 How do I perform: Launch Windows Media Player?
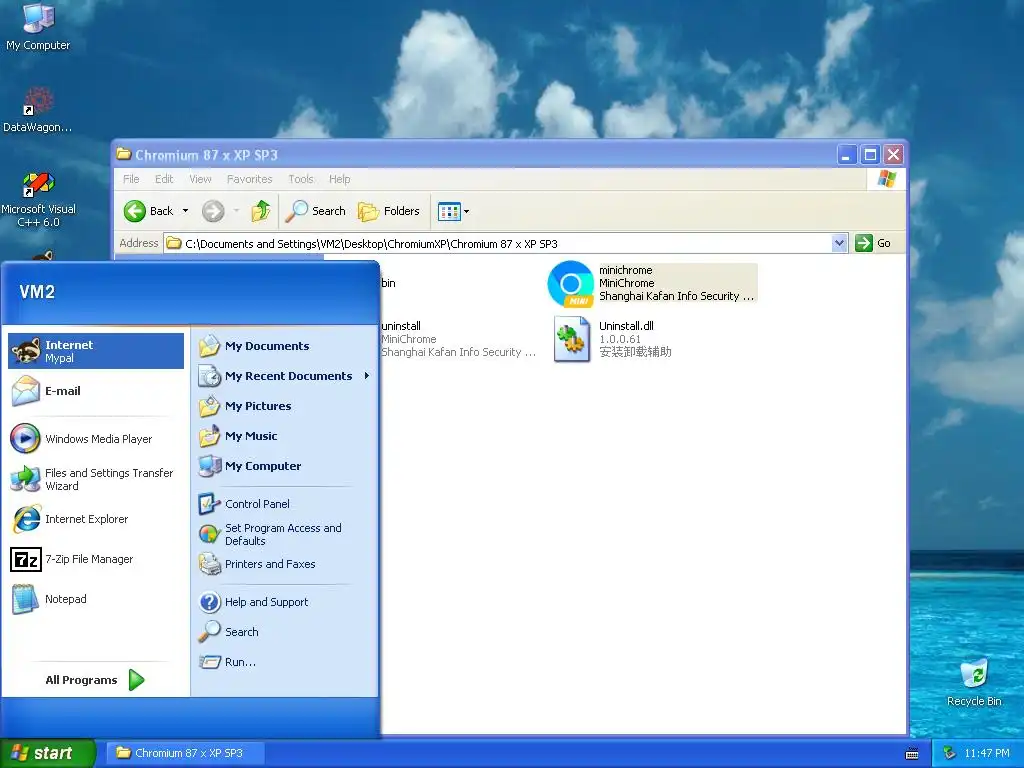click(96, 439)
